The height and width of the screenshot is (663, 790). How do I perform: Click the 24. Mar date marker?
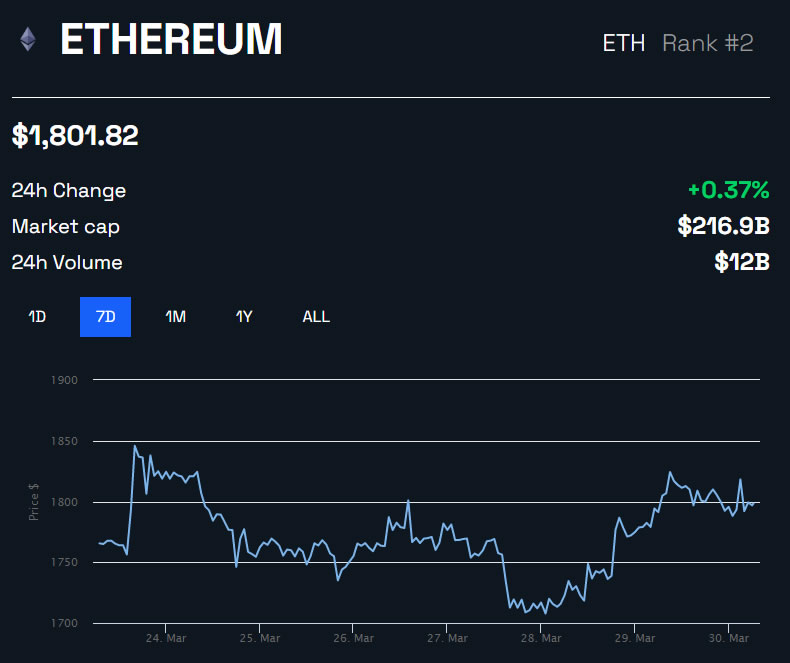click(165, 637)
